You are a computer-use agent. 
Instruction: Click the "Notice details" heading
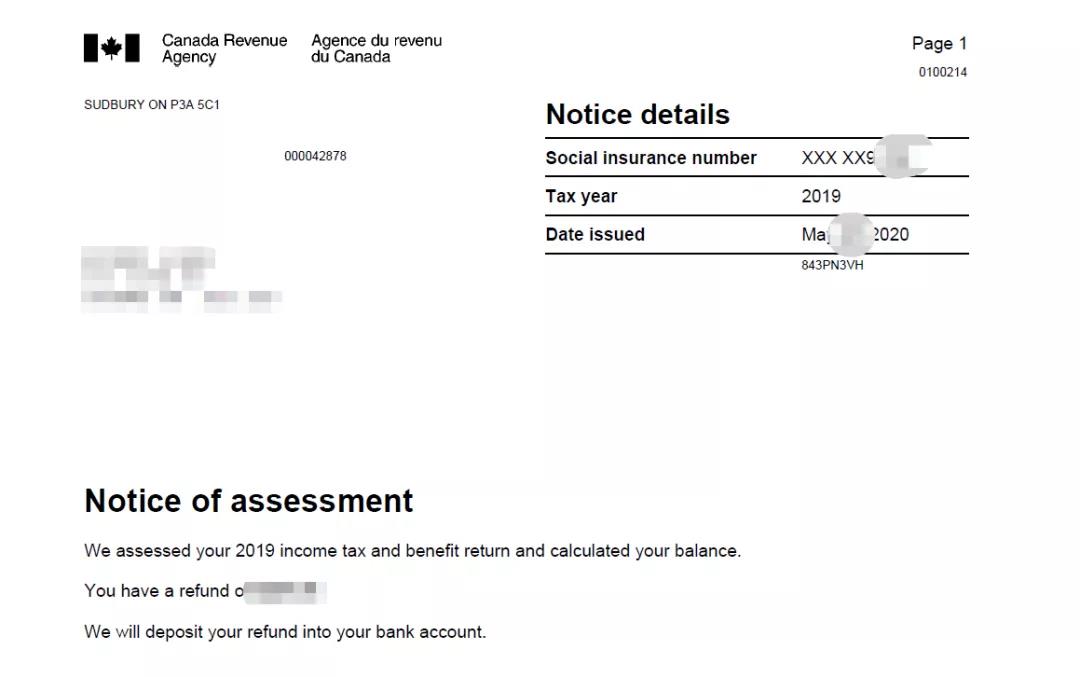coord(637,115)
